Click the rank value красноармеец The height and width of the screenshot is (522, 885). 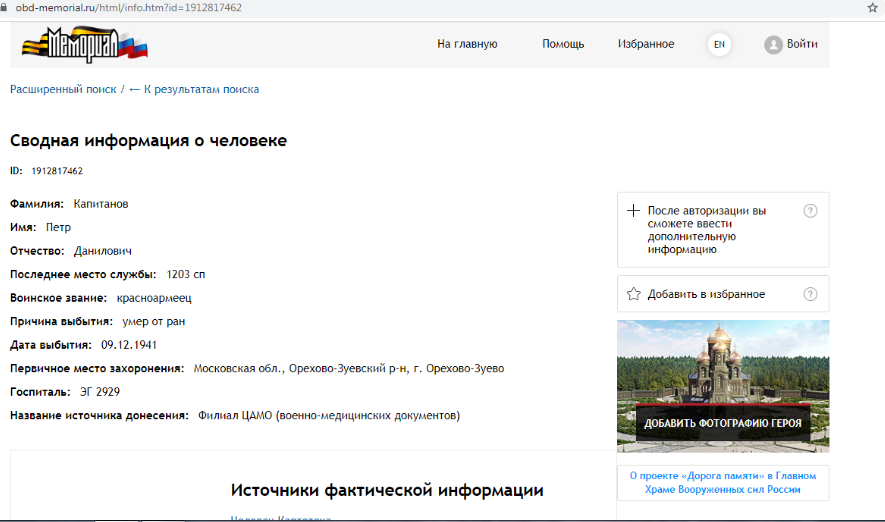coord(154,298)
